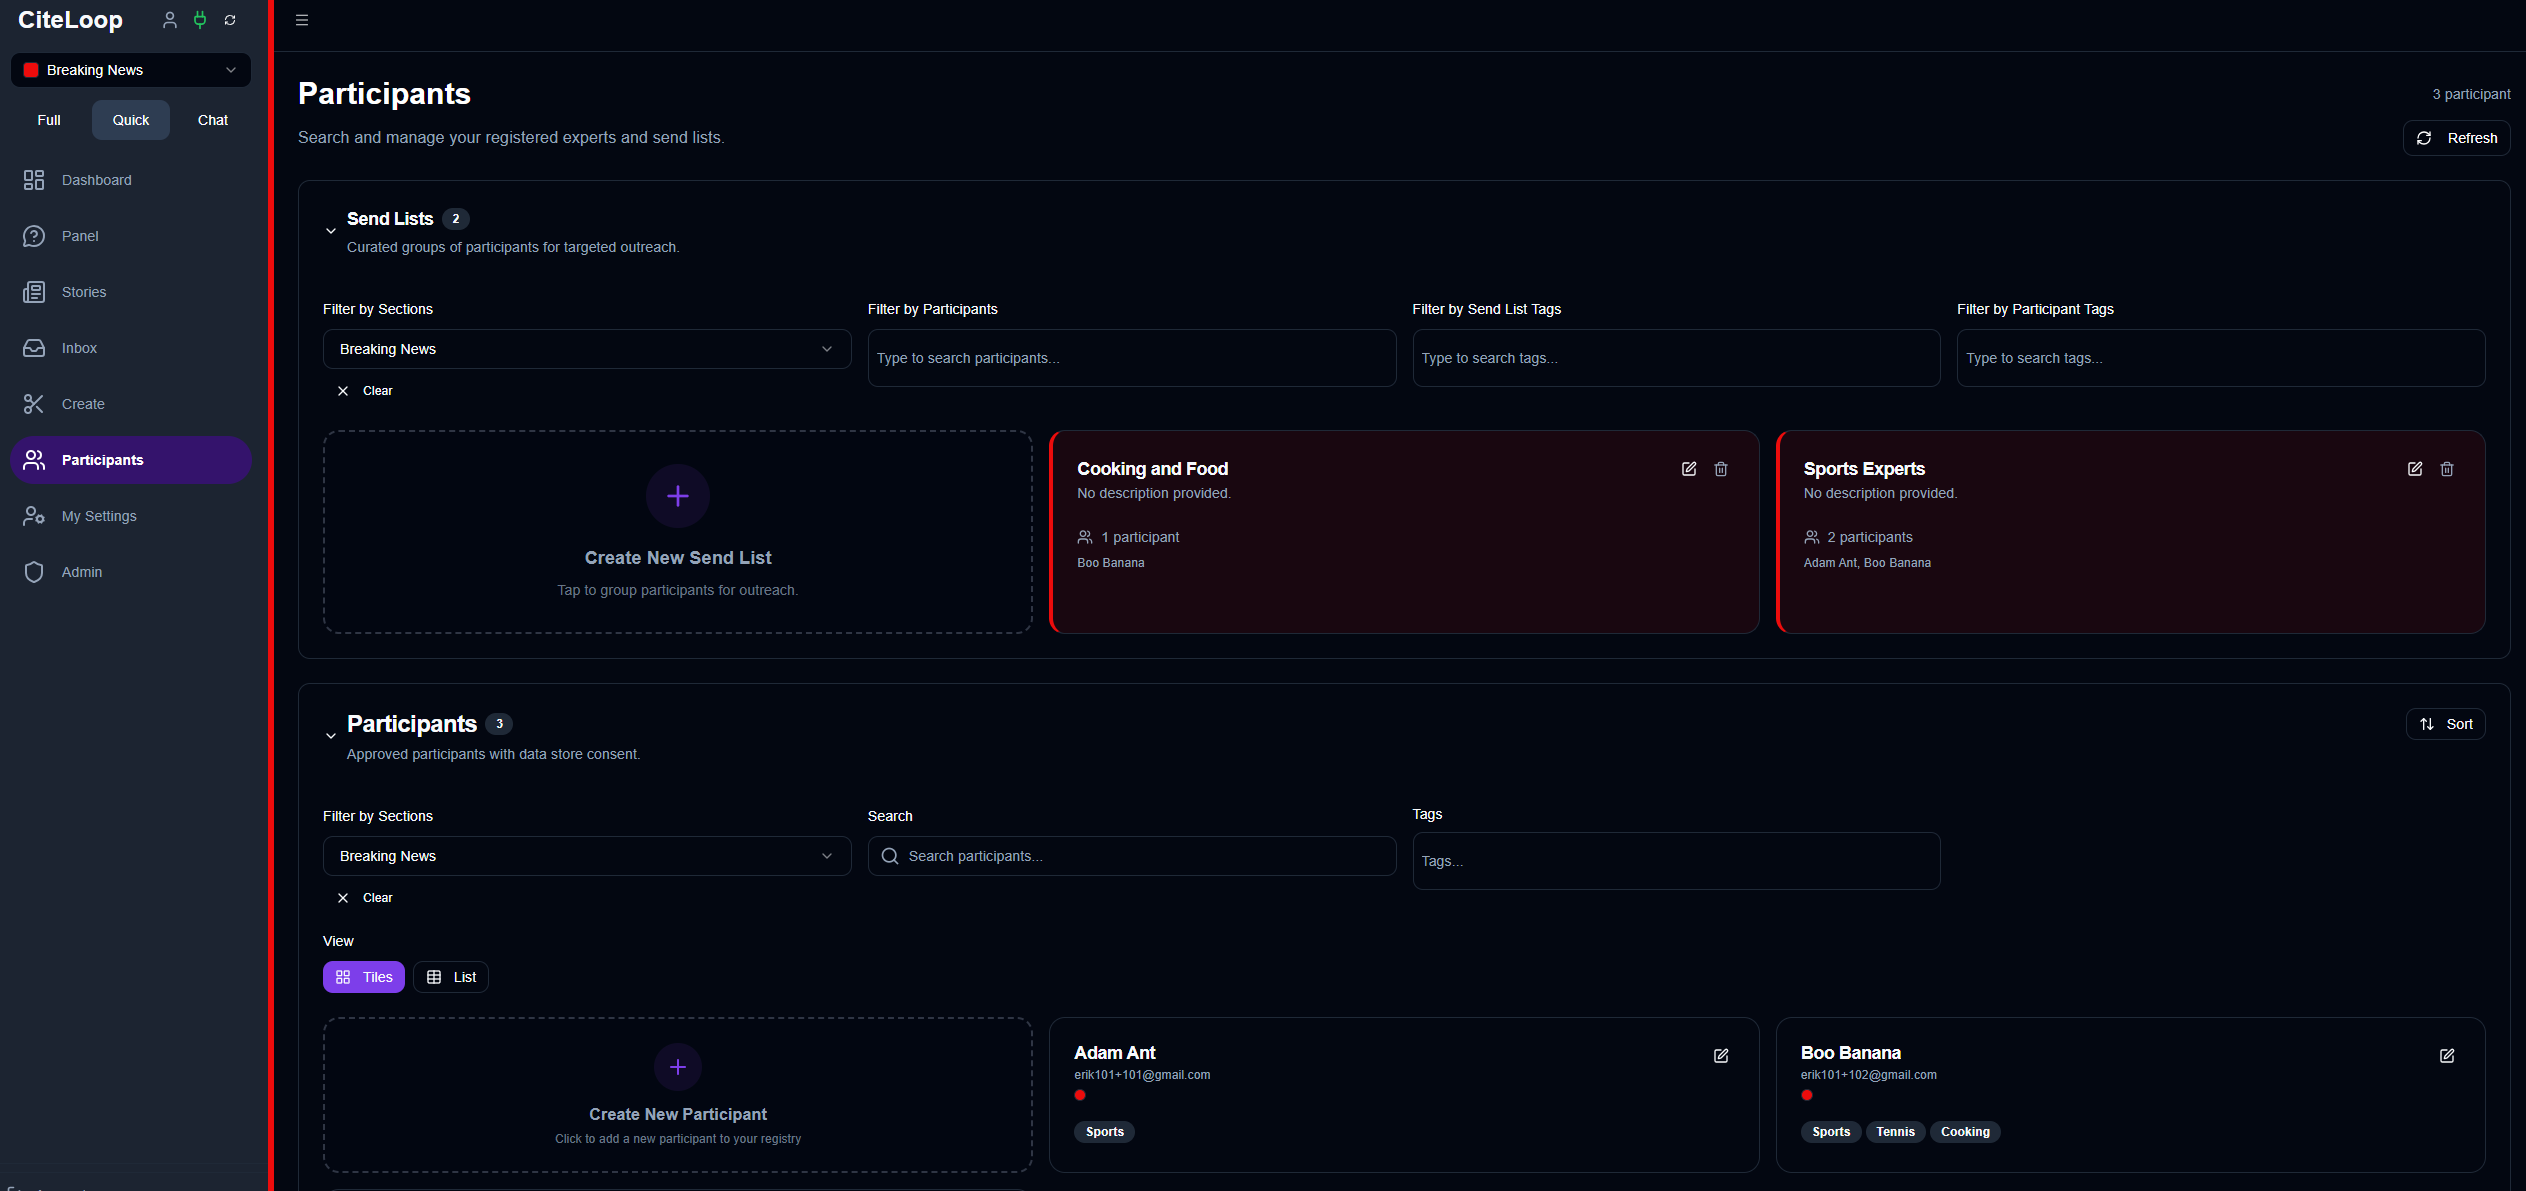Edit the Cooking and Food send list

tap(1689, 469)
